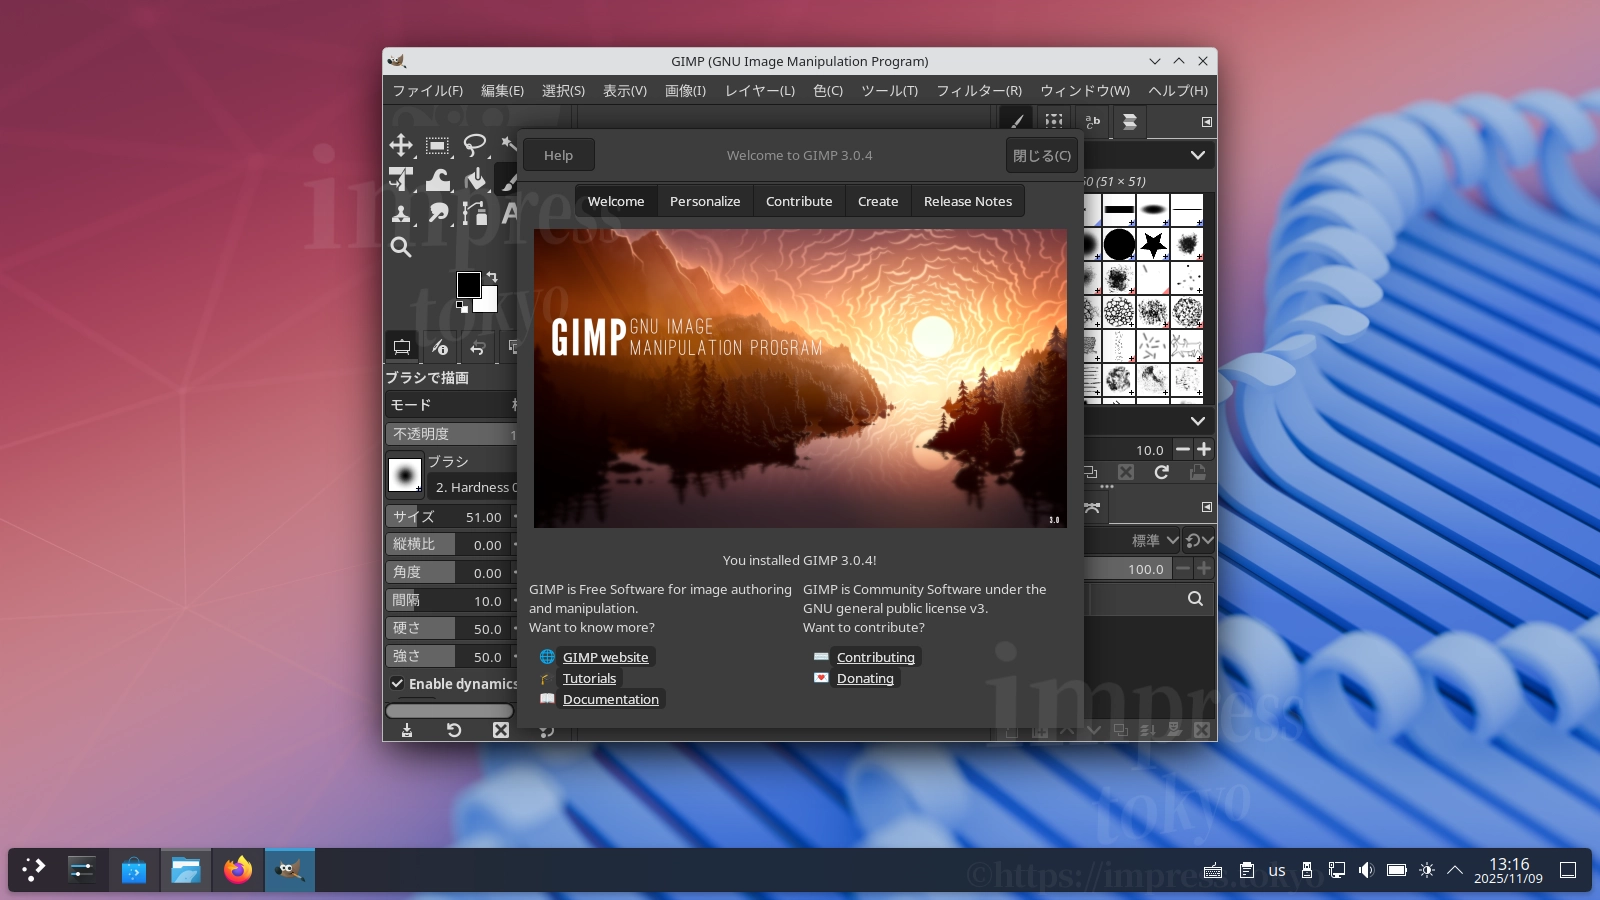Select the Free Select lasso tool

tap(474, 145)
